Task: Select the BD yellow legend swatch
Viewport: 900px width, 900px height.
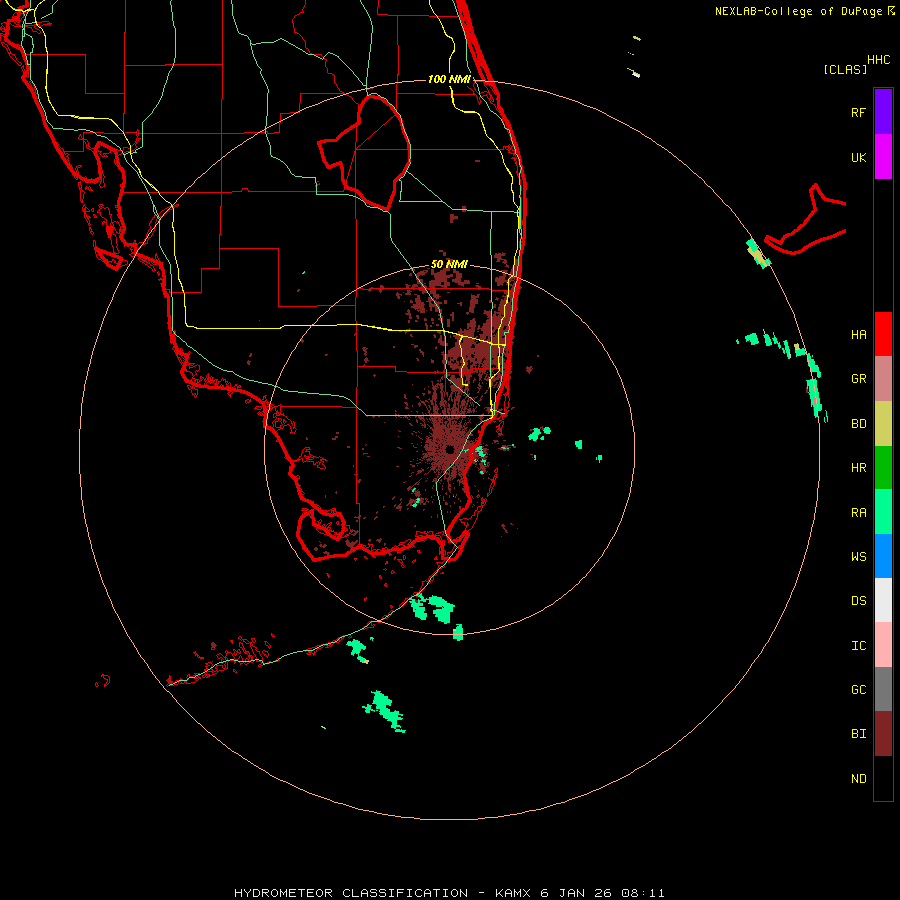Action: [x=883, y=424]
